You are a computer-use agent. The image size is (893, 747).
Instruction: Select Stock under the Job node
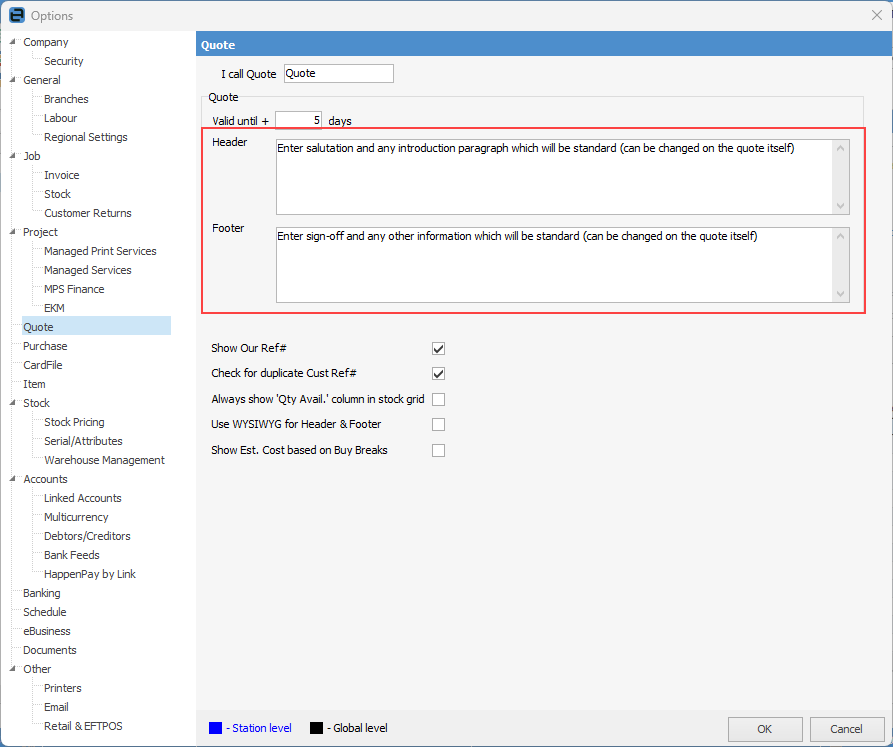point(58,194)
